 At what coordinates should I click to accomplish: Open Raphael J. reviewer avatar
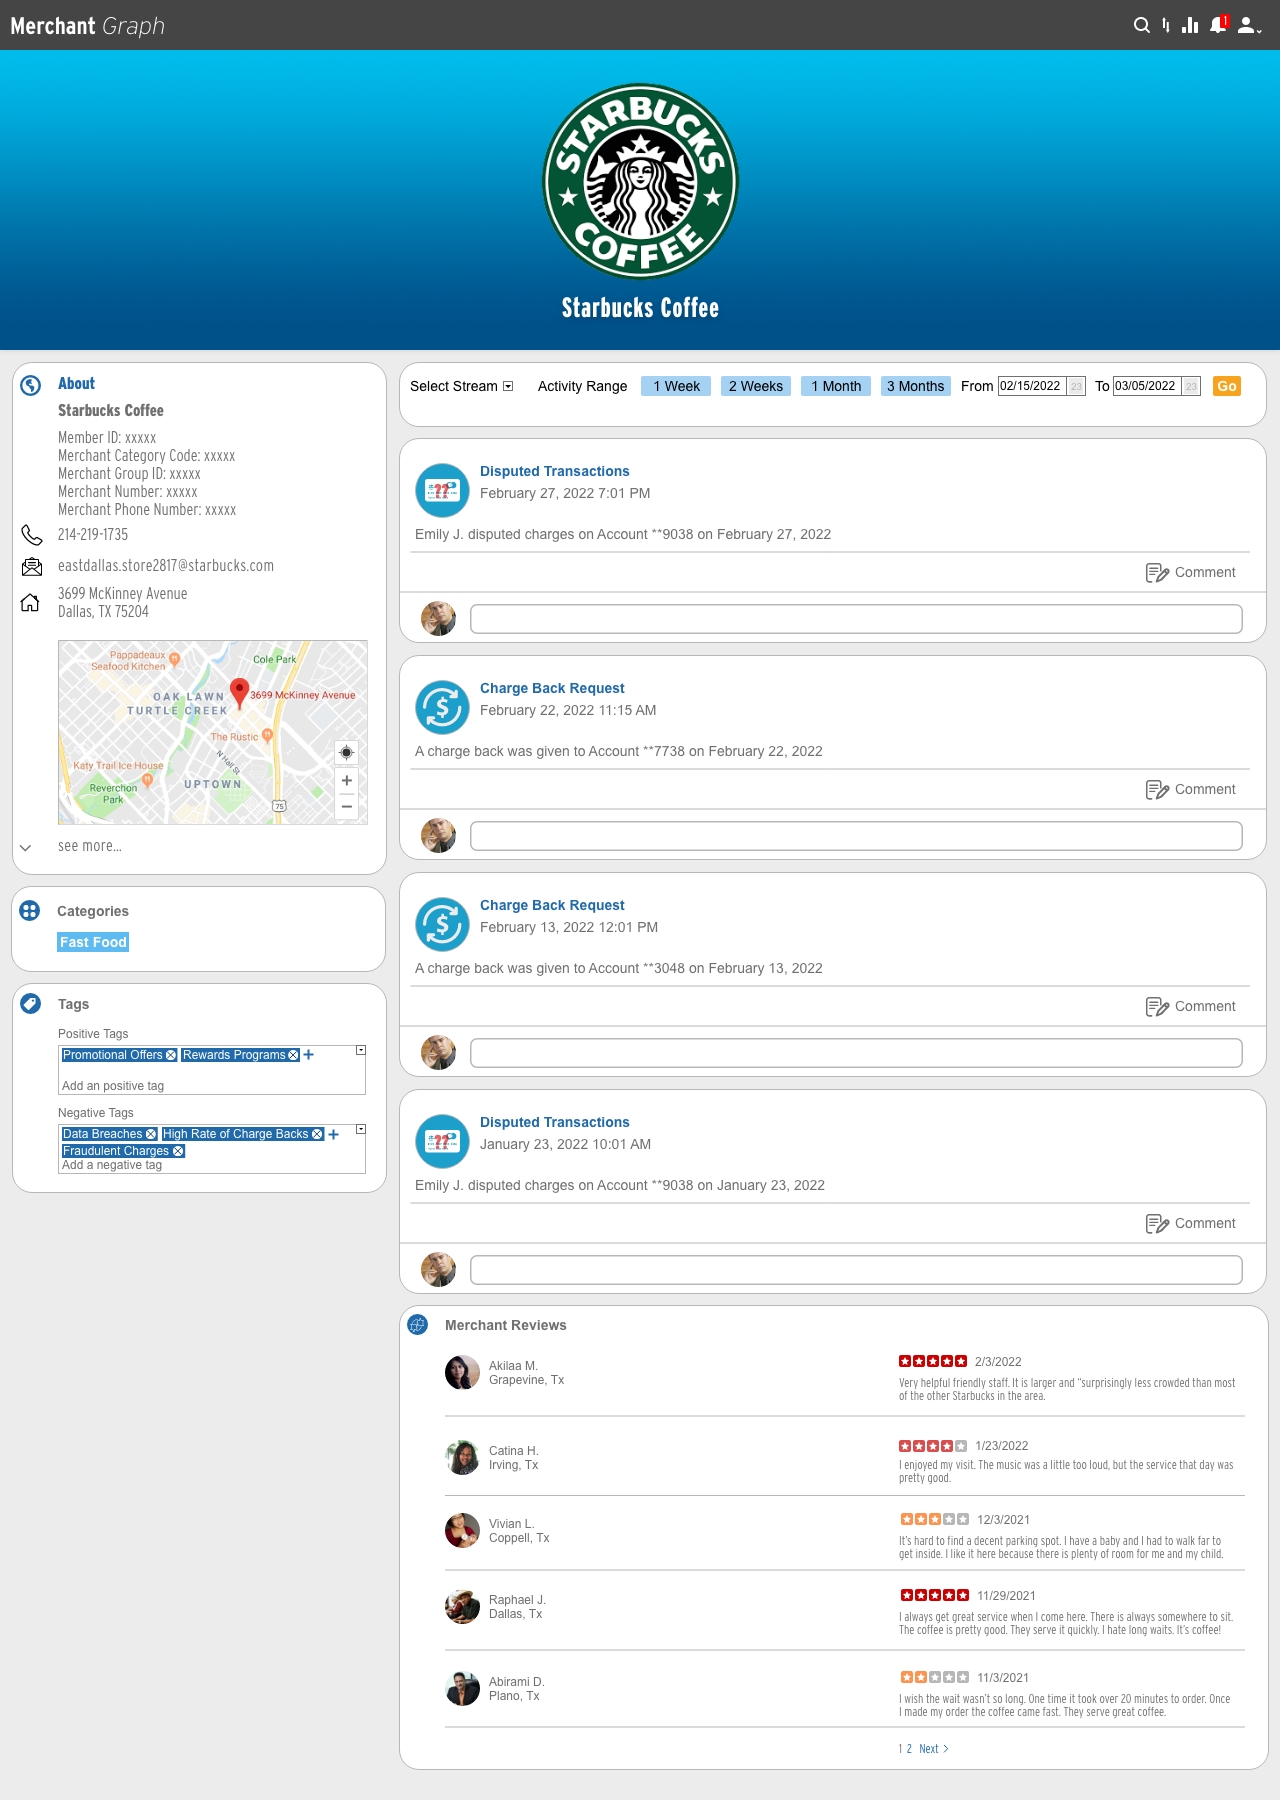[x=462, y=1606]
